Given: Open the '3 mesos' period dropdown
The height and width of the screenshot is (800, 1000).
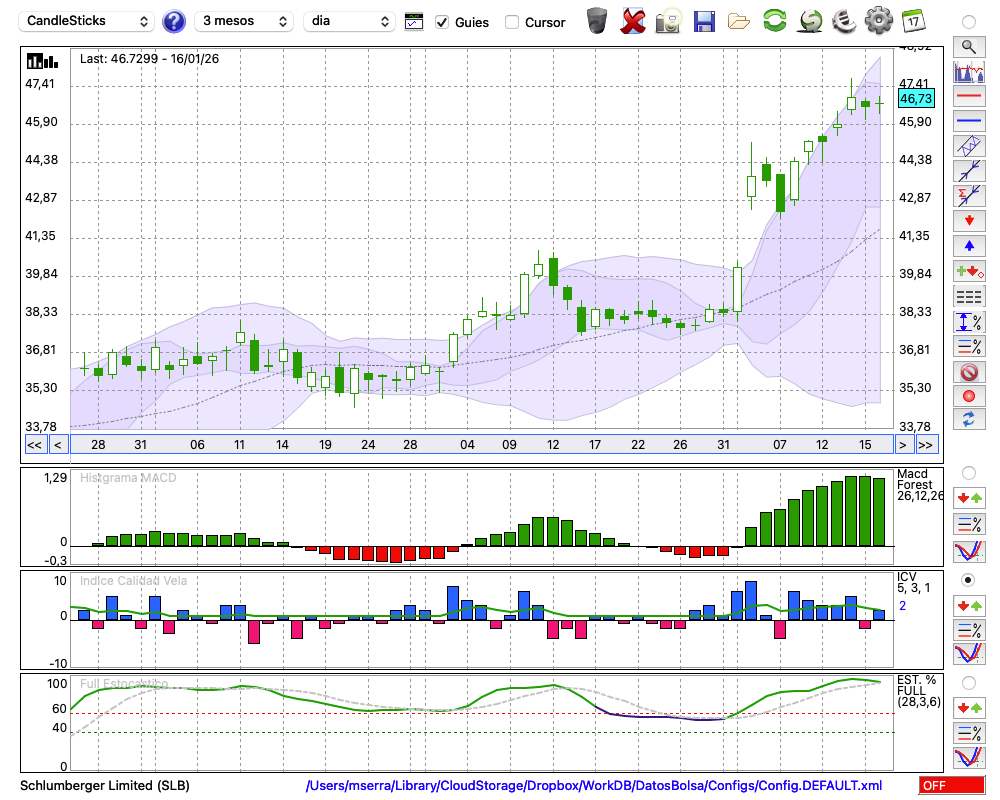Looking at the screenshot, I should click(x=244, y=21).
